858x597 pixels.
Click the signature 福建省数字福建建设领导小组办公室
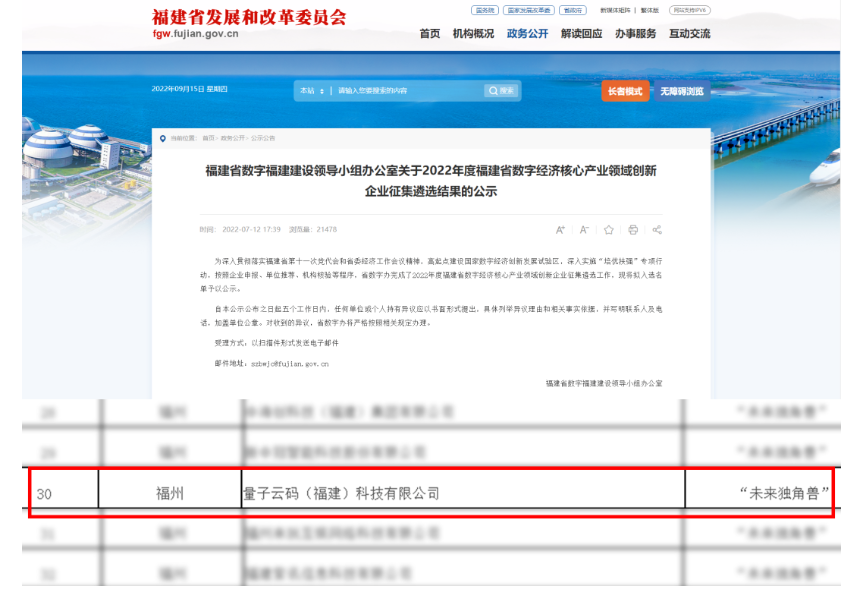tap(604, 384)
